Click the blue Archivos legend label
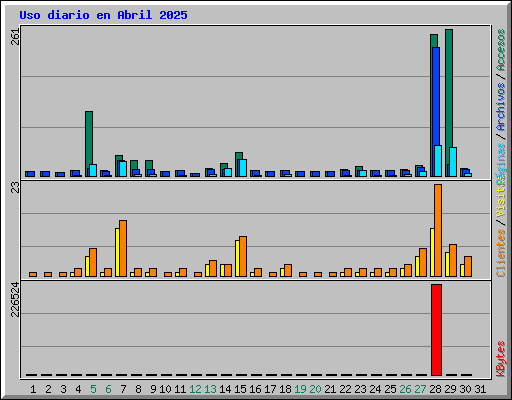This screenshot has height=400, width=512. click(501, 107)
